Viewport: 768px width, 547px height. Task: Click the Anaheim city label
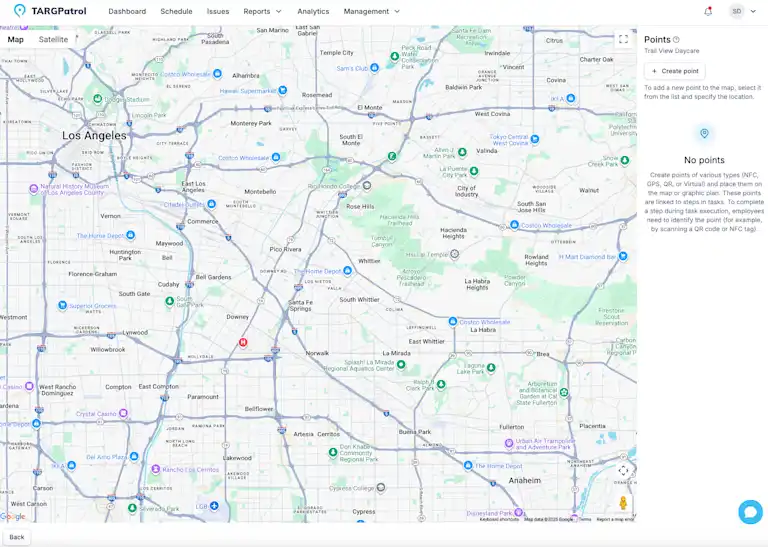[525, 480]
